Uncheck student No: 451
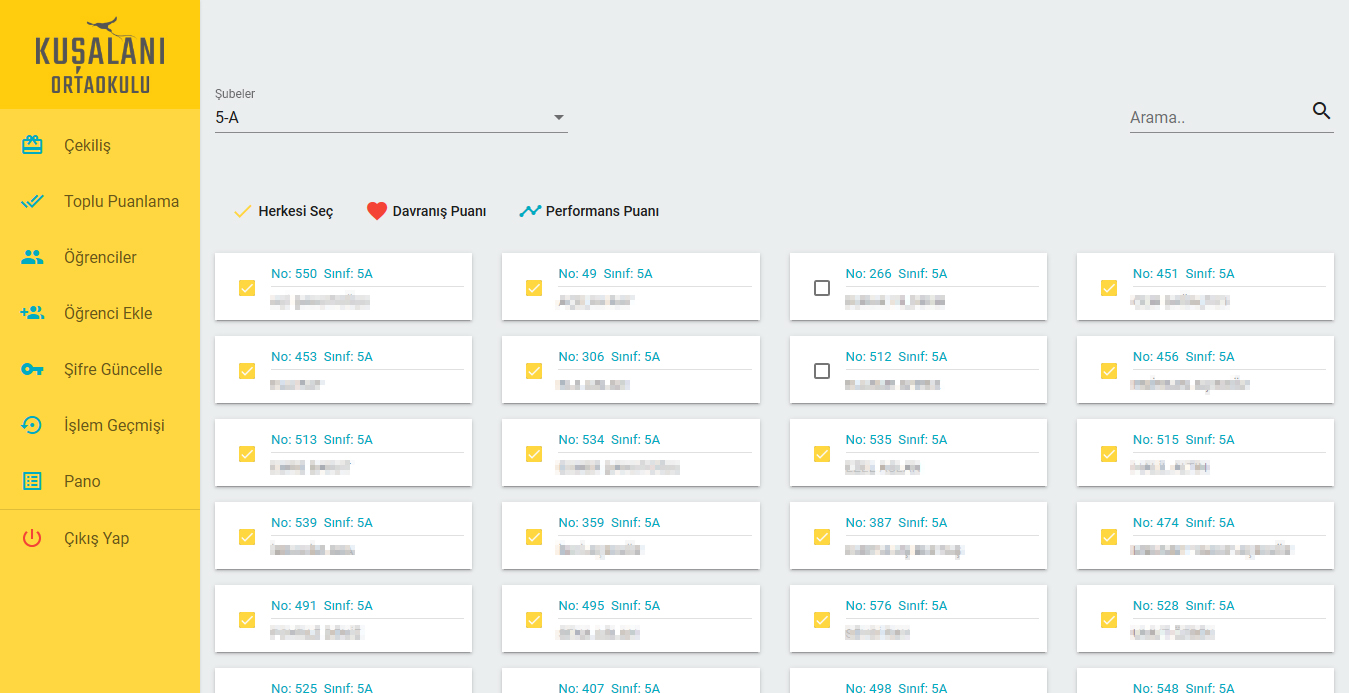The height and width of the screenshot is (693, 1349). coord(1109,288)
